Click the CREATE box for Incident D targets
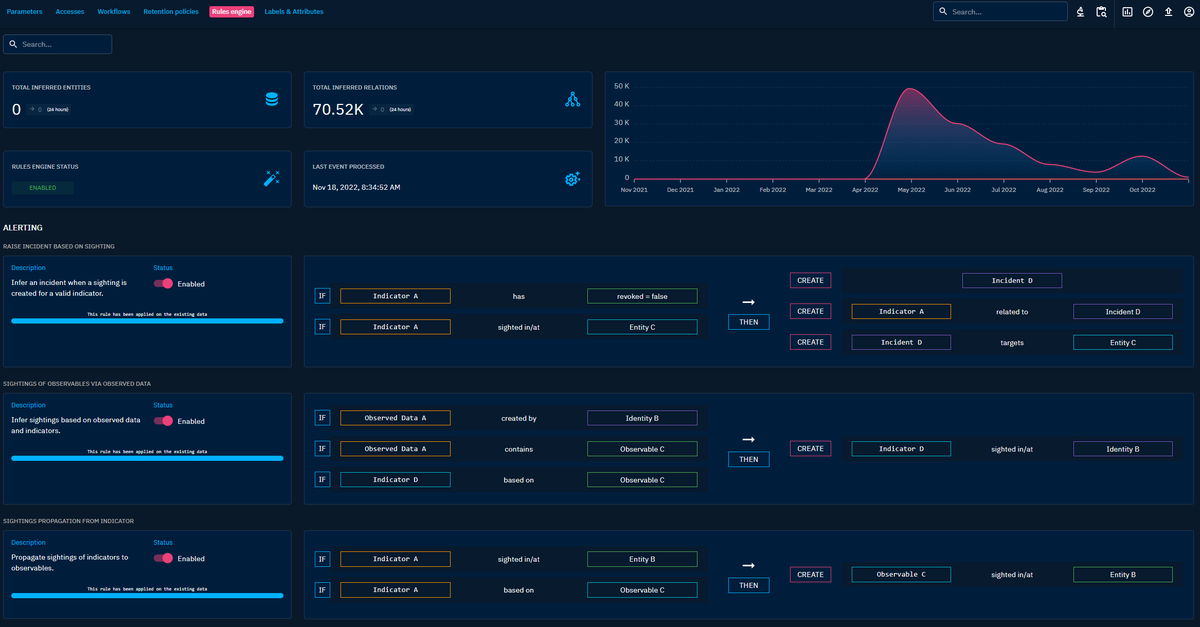The image size is (1200, 627). 810,342
